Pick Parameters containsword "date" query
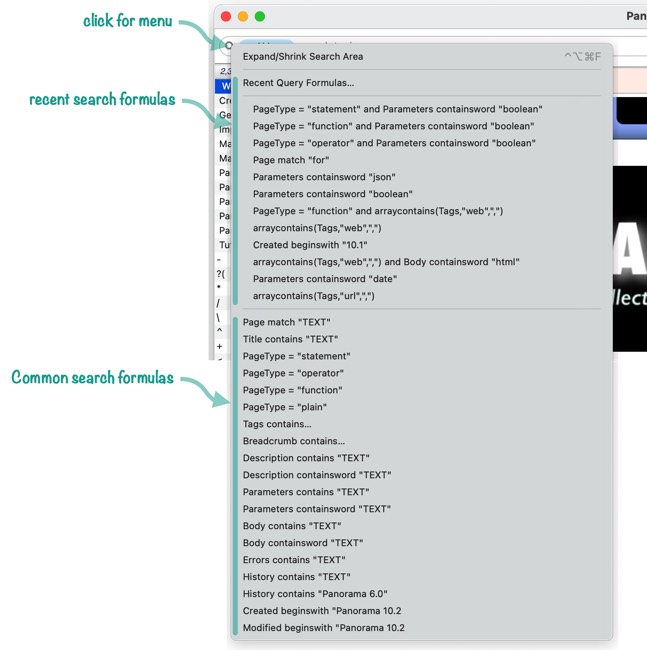Viewport: 647px width, 650px height. (x=422, y=279)
